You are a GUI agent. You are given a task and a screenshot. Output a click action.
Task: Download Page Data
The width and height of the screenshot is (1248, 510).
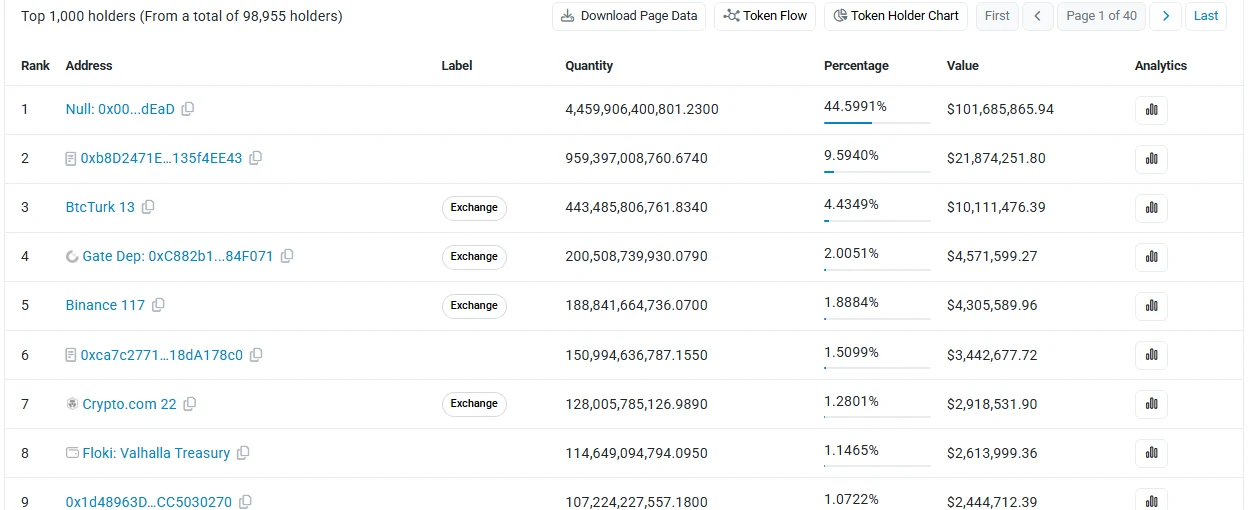pyautogui.click(x=629, y=16)
